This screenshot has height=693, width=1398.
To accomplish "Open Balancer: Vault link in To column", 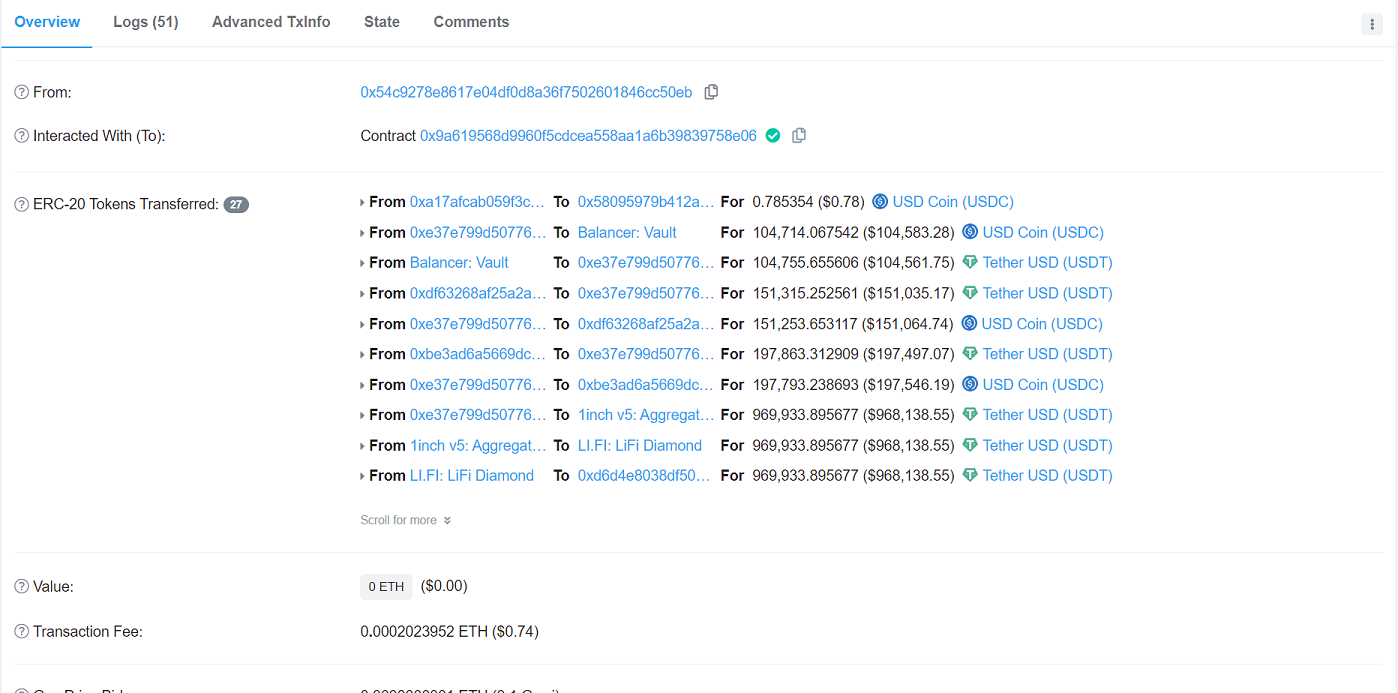I will [627, 232].
